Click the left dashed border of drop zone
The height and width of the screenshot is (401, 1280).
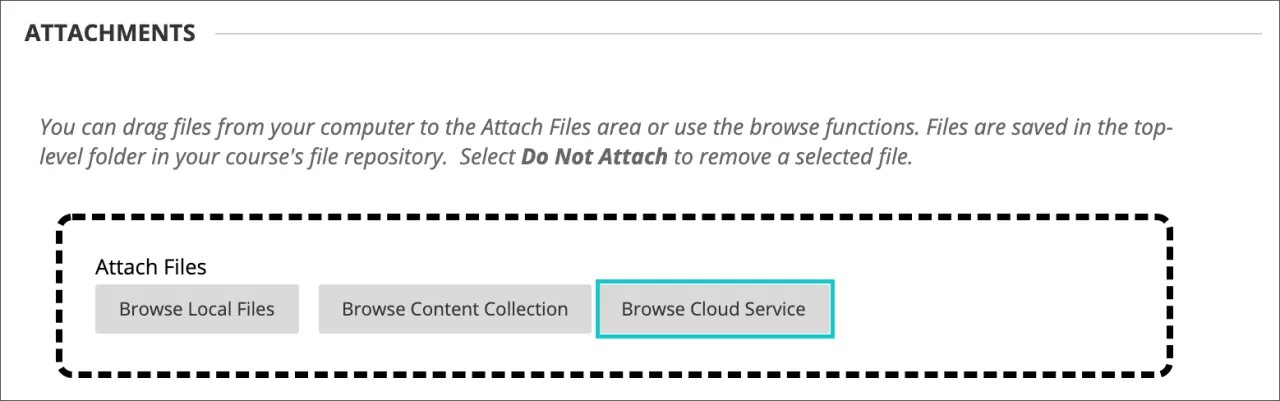tap(60, 300)
